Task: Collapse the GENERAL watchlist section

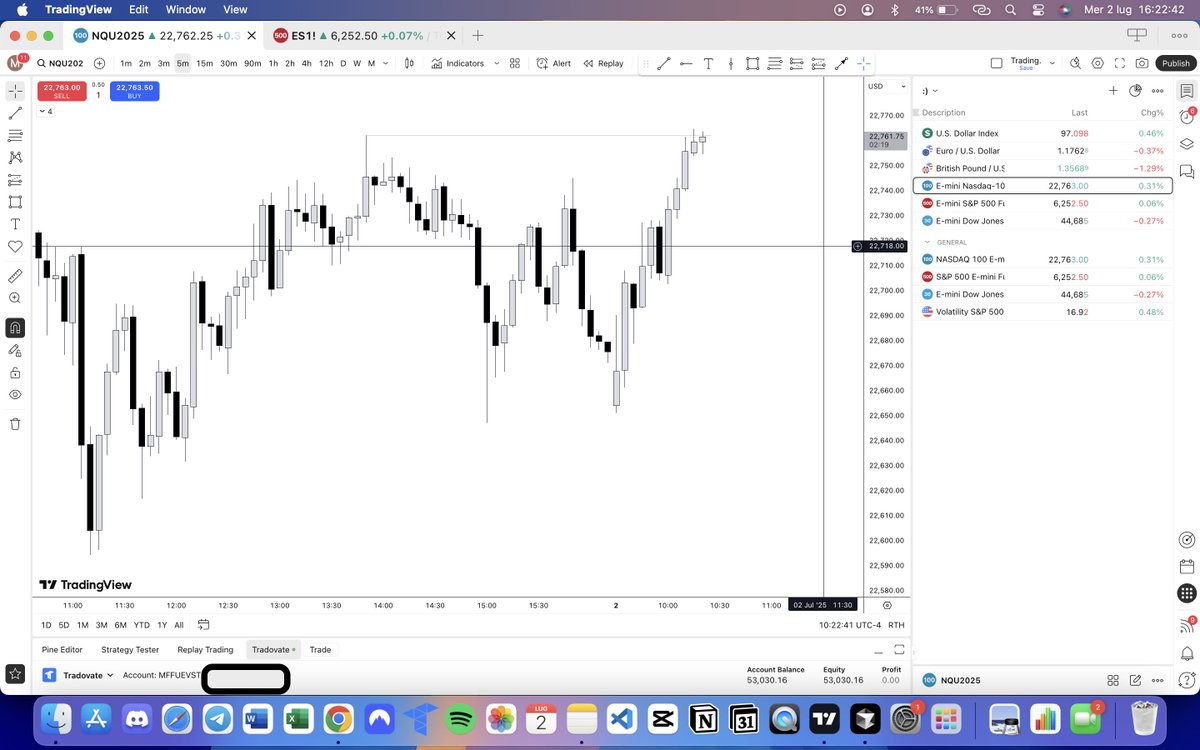Action: [927, 242]
